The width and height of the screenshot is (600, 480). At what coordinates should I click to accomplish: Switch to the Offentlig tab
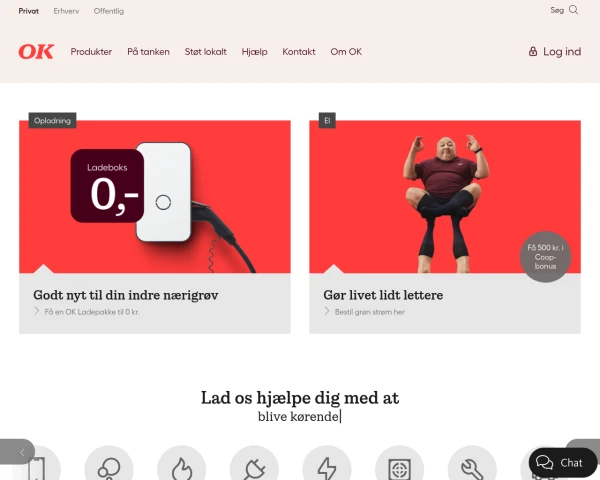pyautogui.click(x=109, y=11)
